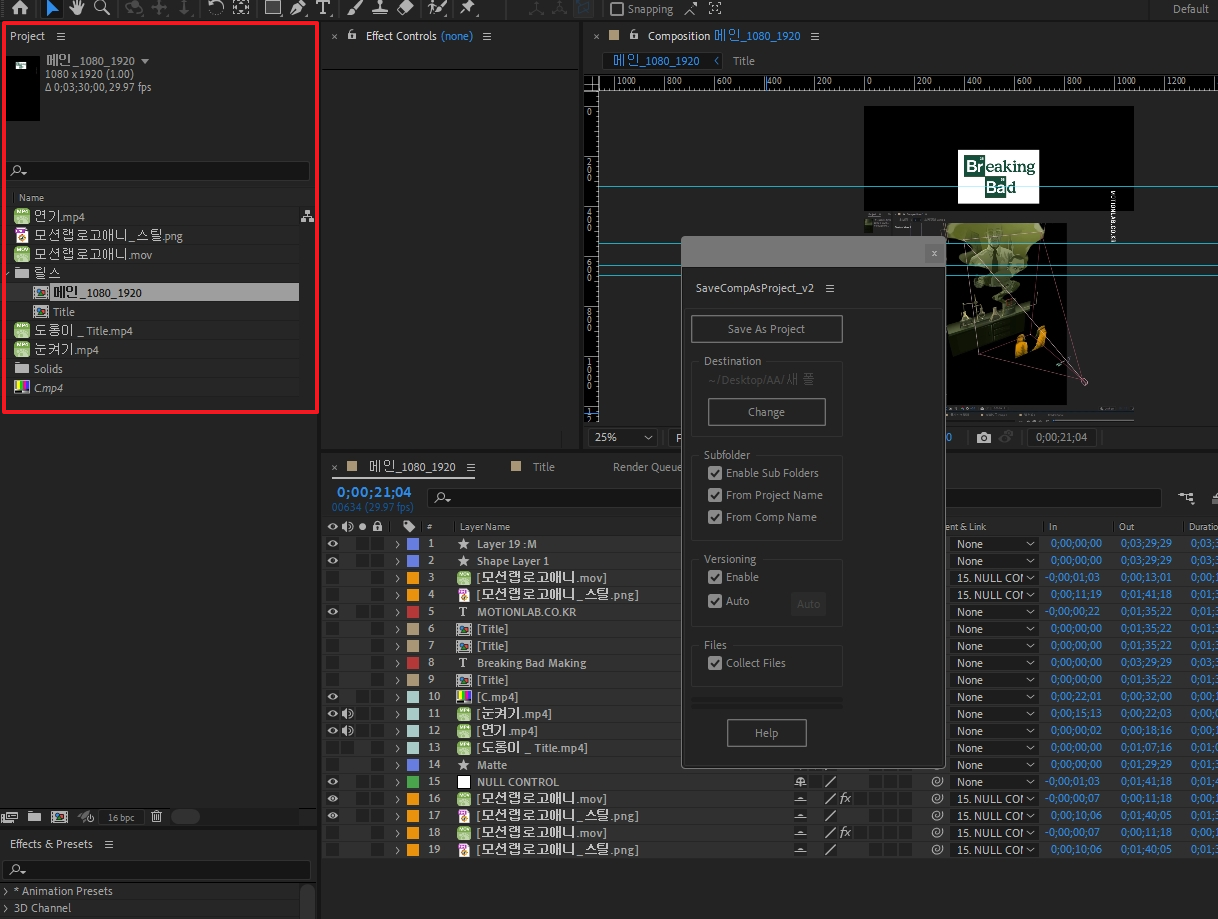The image size is (1218, 919).
Task: Disable the Enable Sub Folders checkbox
Action: 715,473
